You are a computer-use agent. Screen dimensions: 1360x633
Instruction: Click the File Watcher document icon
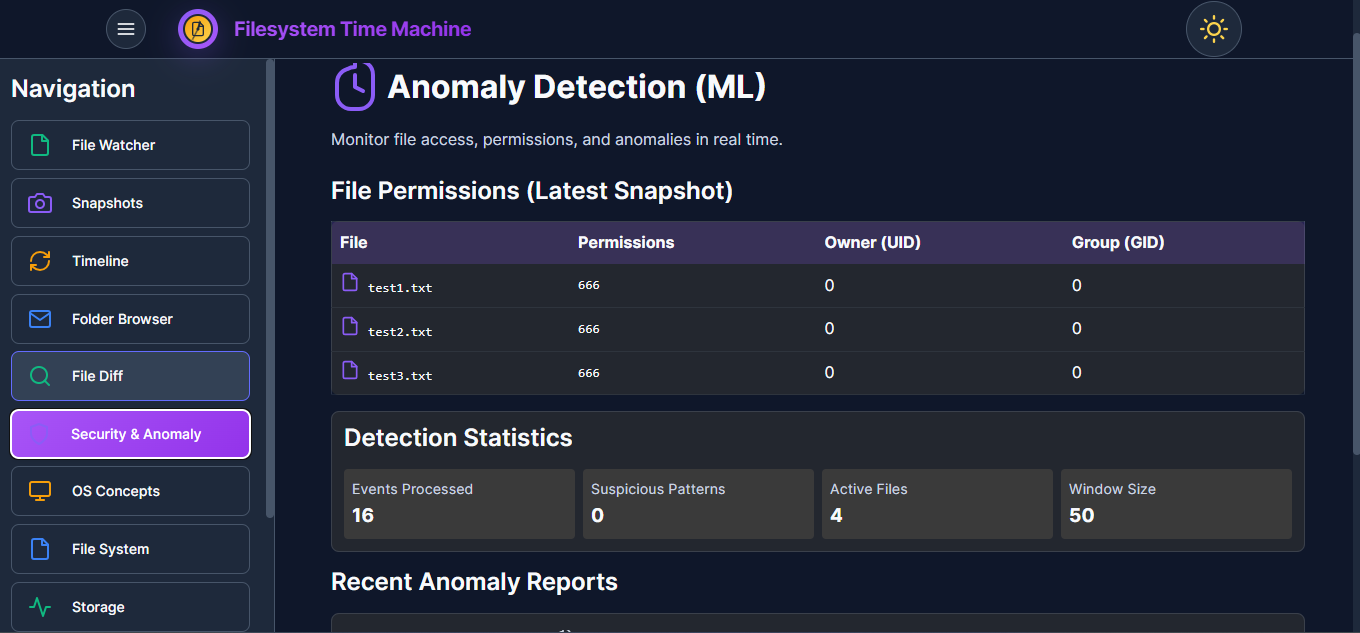pyautogui.click(x=40, y=145)
